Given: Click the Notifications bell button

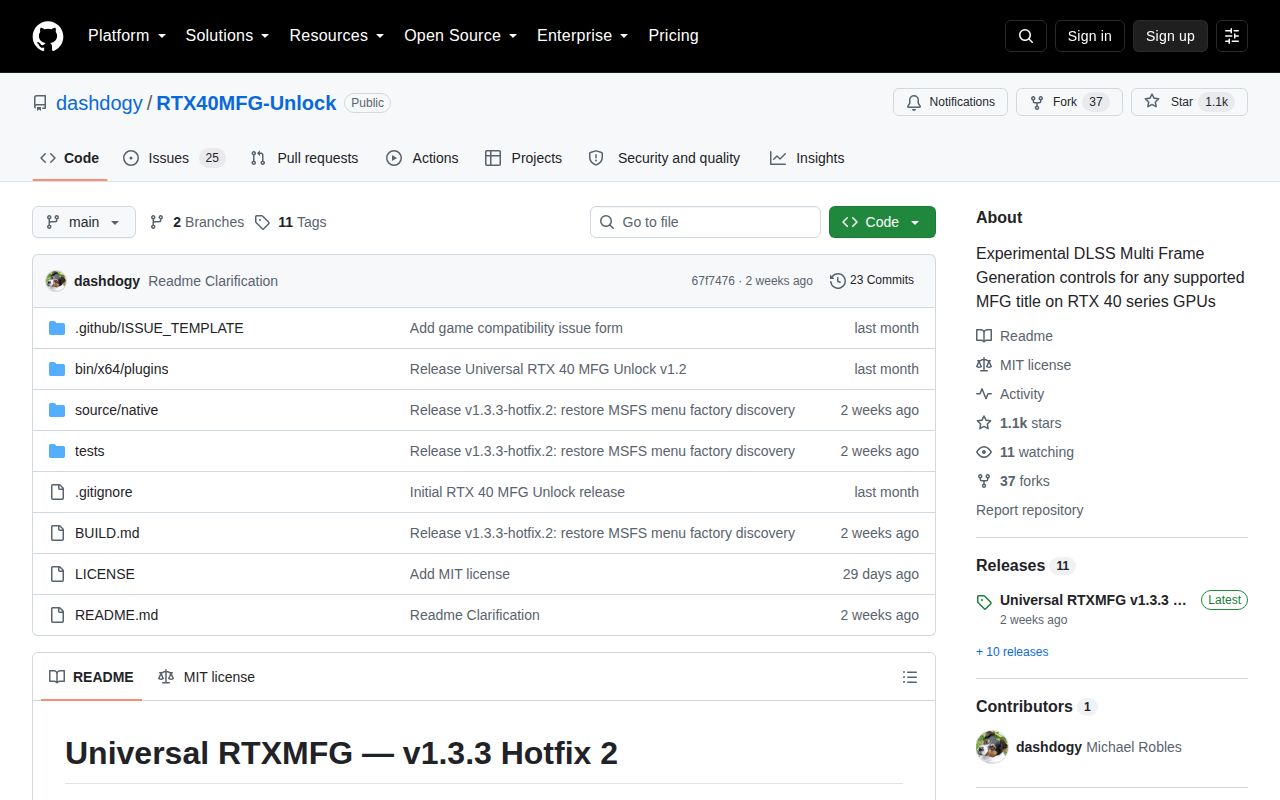Looking at the screenshot, I should (950, 102).
